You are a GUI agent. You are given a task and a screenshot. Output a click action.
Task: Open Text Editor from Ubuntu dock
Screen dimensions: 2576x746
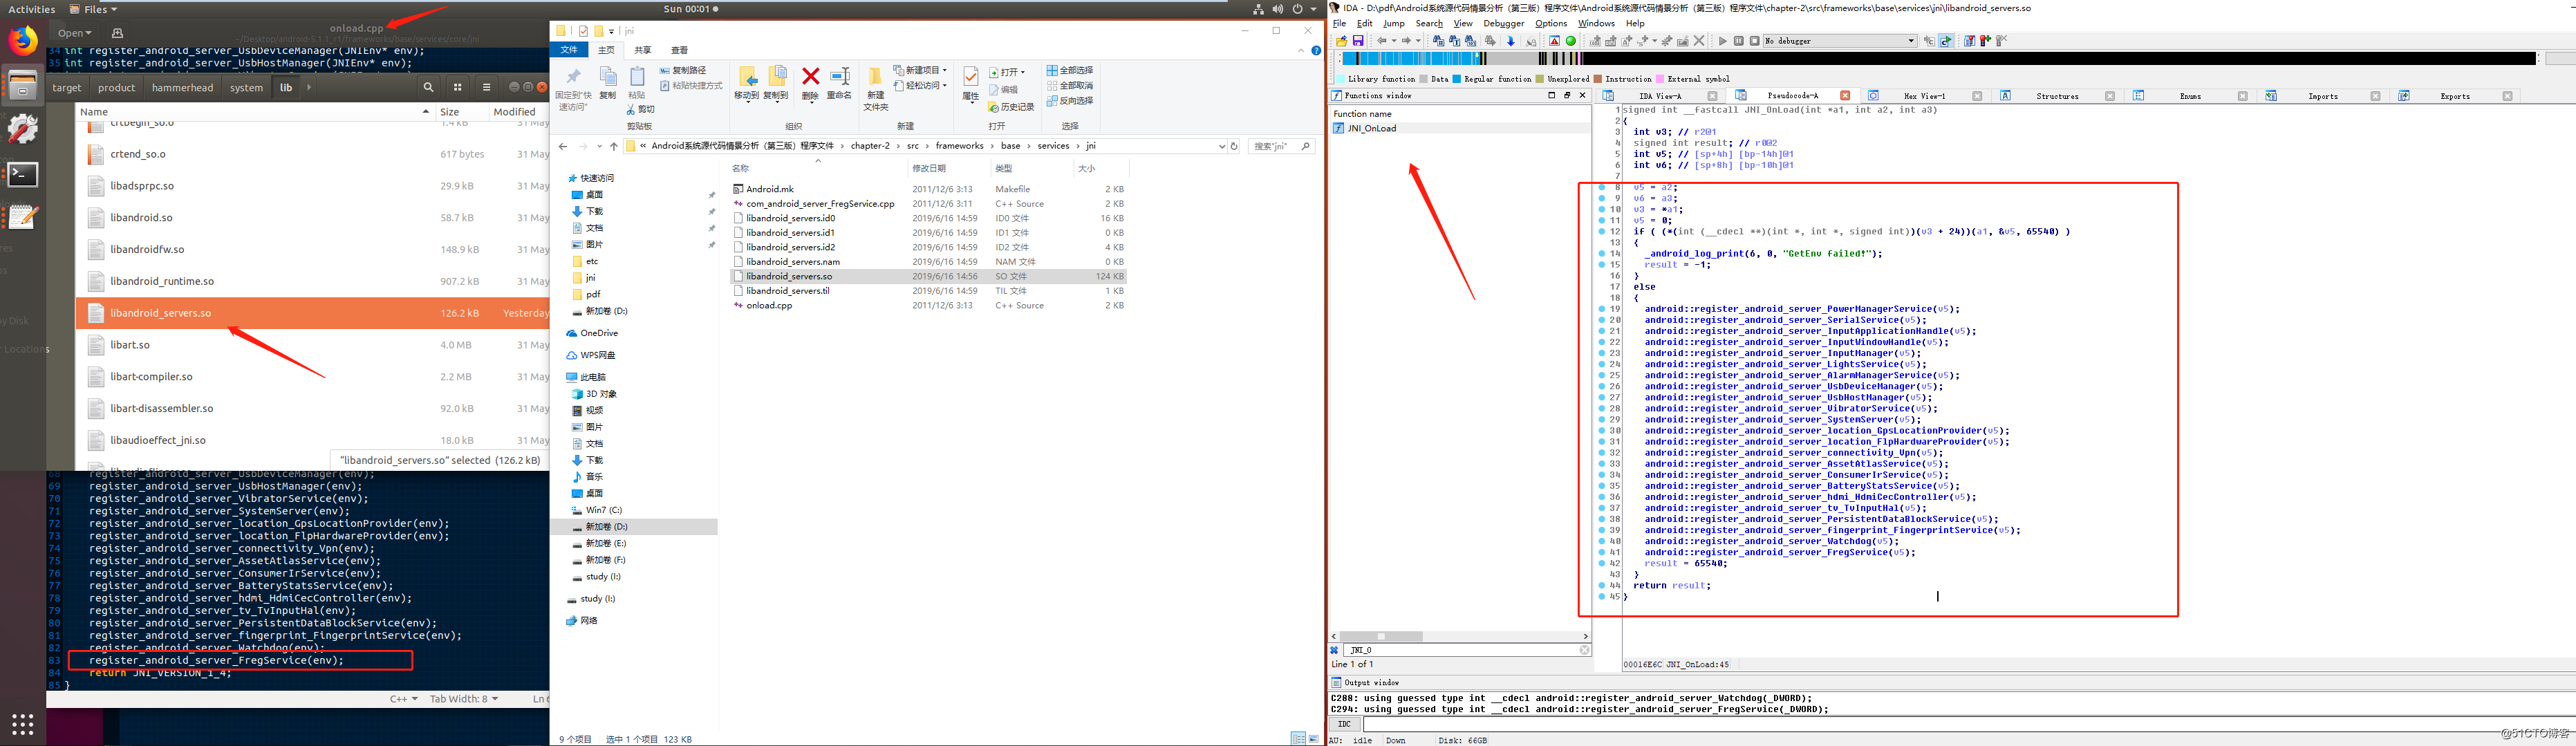click(23, 217)
